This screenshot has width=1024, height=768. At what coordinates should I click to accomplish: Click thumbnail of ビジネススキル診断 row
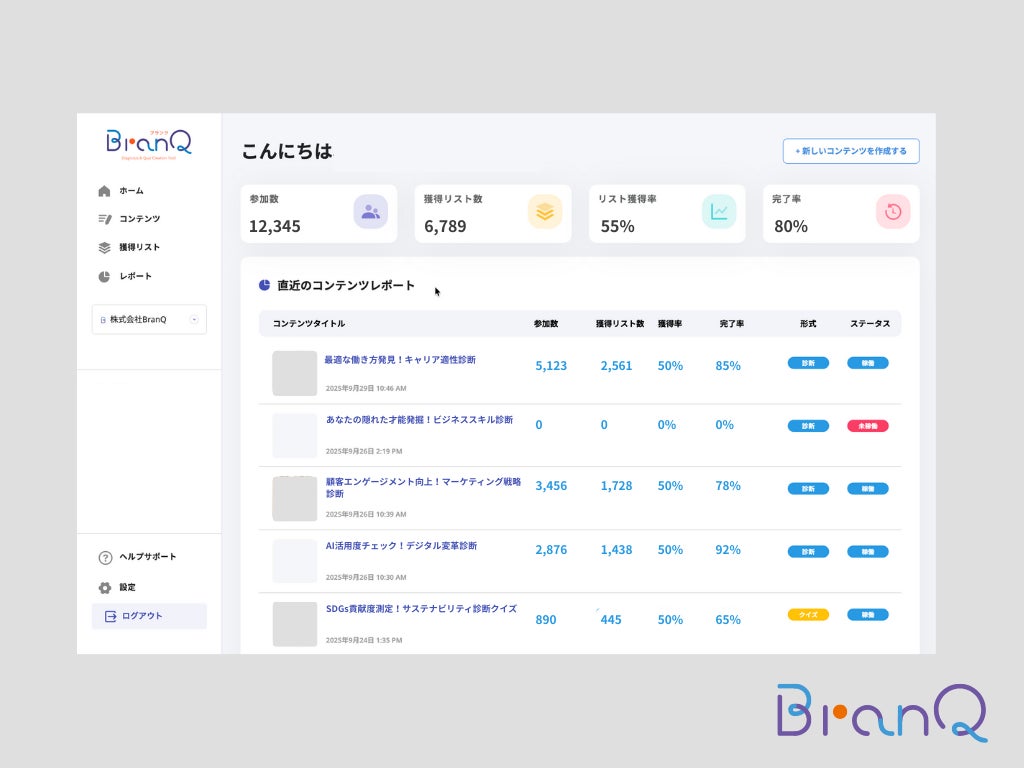pyautogui.click(x=295, y=436)
